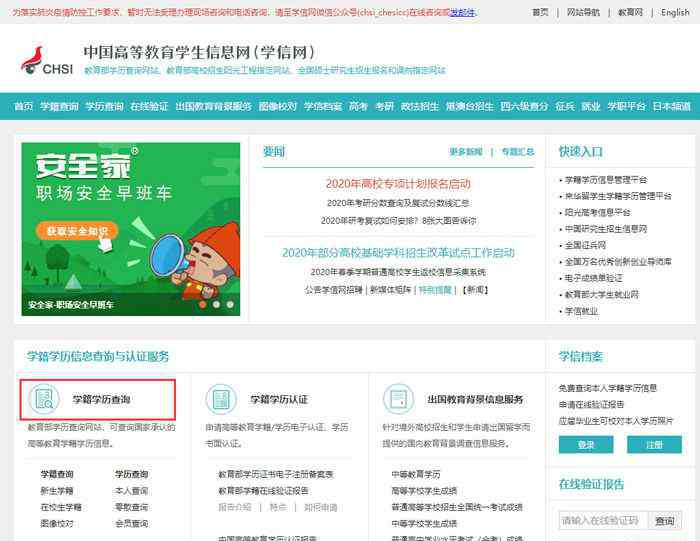Open 更多新闻 link
Viewport: 700px width, 541px height.
[466, 152]
